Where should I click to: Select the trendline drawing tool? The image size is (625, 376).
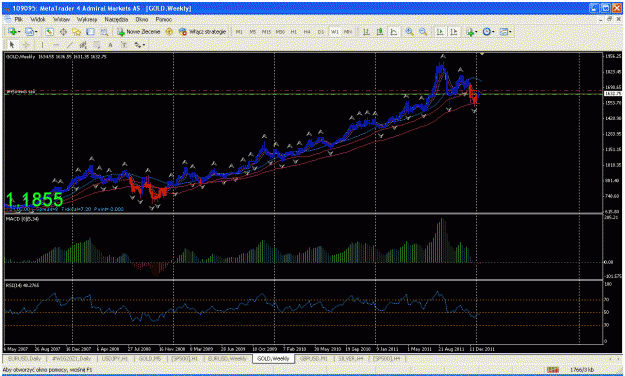tap(69, 45)
